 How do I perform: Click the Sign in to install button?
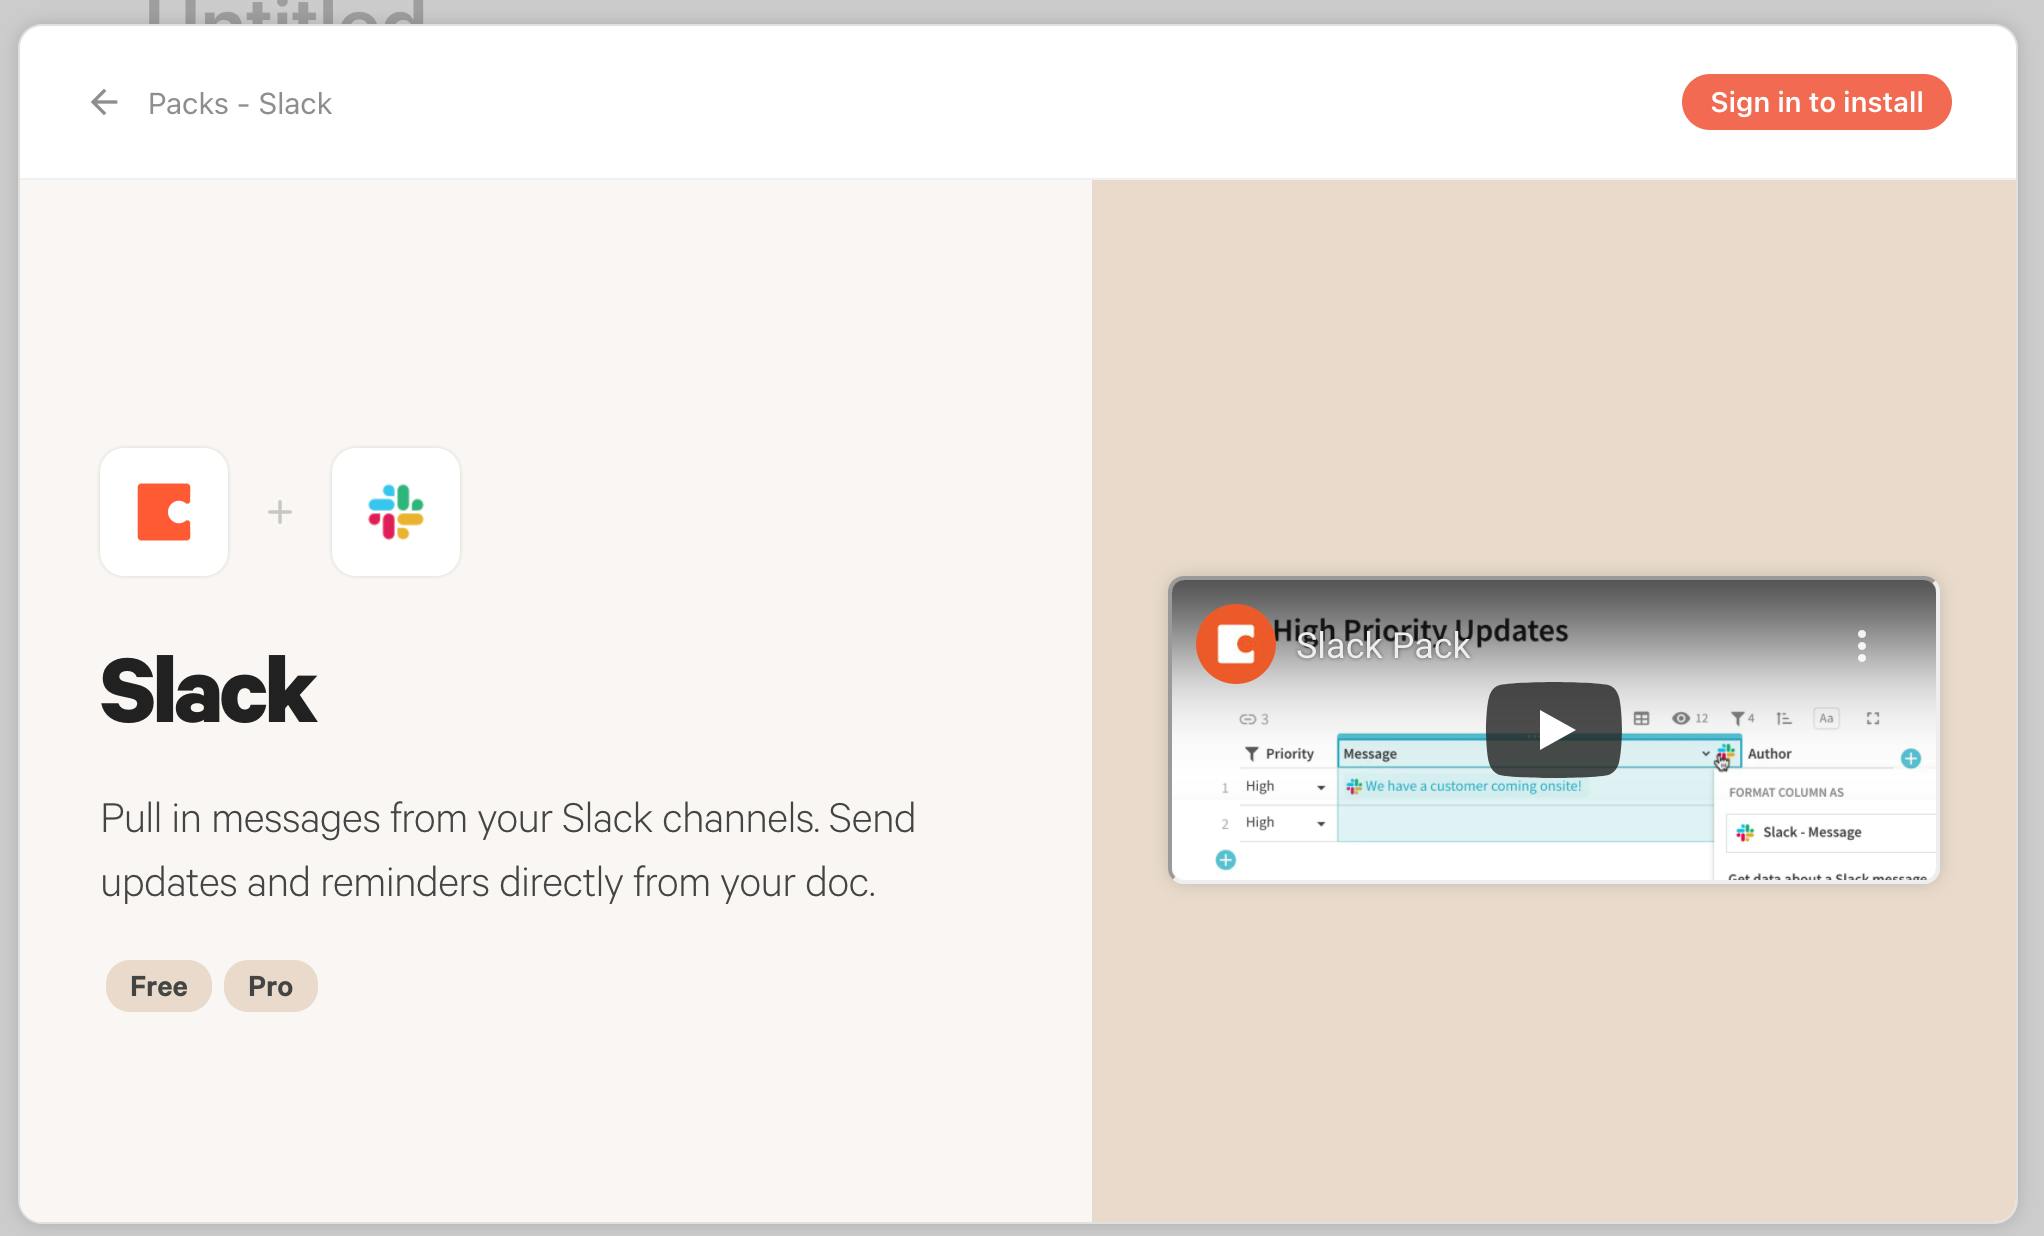click(1816, 102)
